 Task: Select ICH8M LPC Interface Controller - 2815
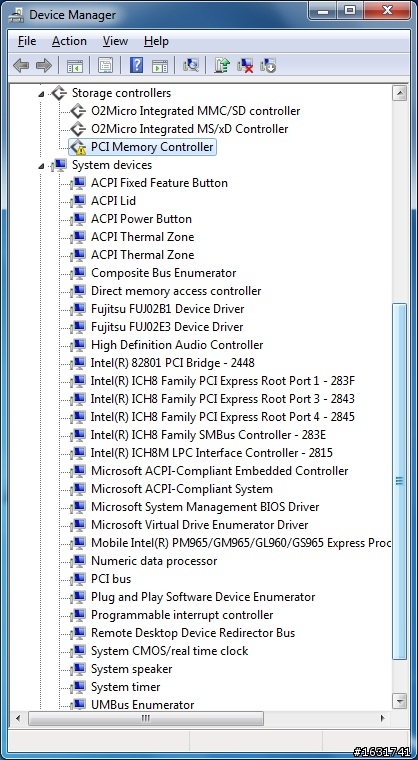211,453
